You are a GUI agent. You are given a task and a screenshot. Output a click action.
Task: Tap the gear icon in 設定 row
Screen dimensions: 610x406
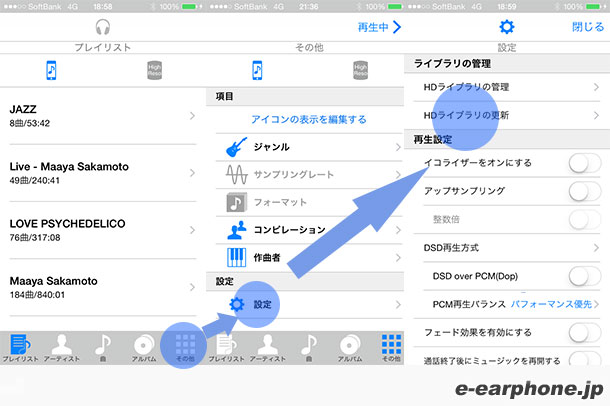(x=237, y=304)
